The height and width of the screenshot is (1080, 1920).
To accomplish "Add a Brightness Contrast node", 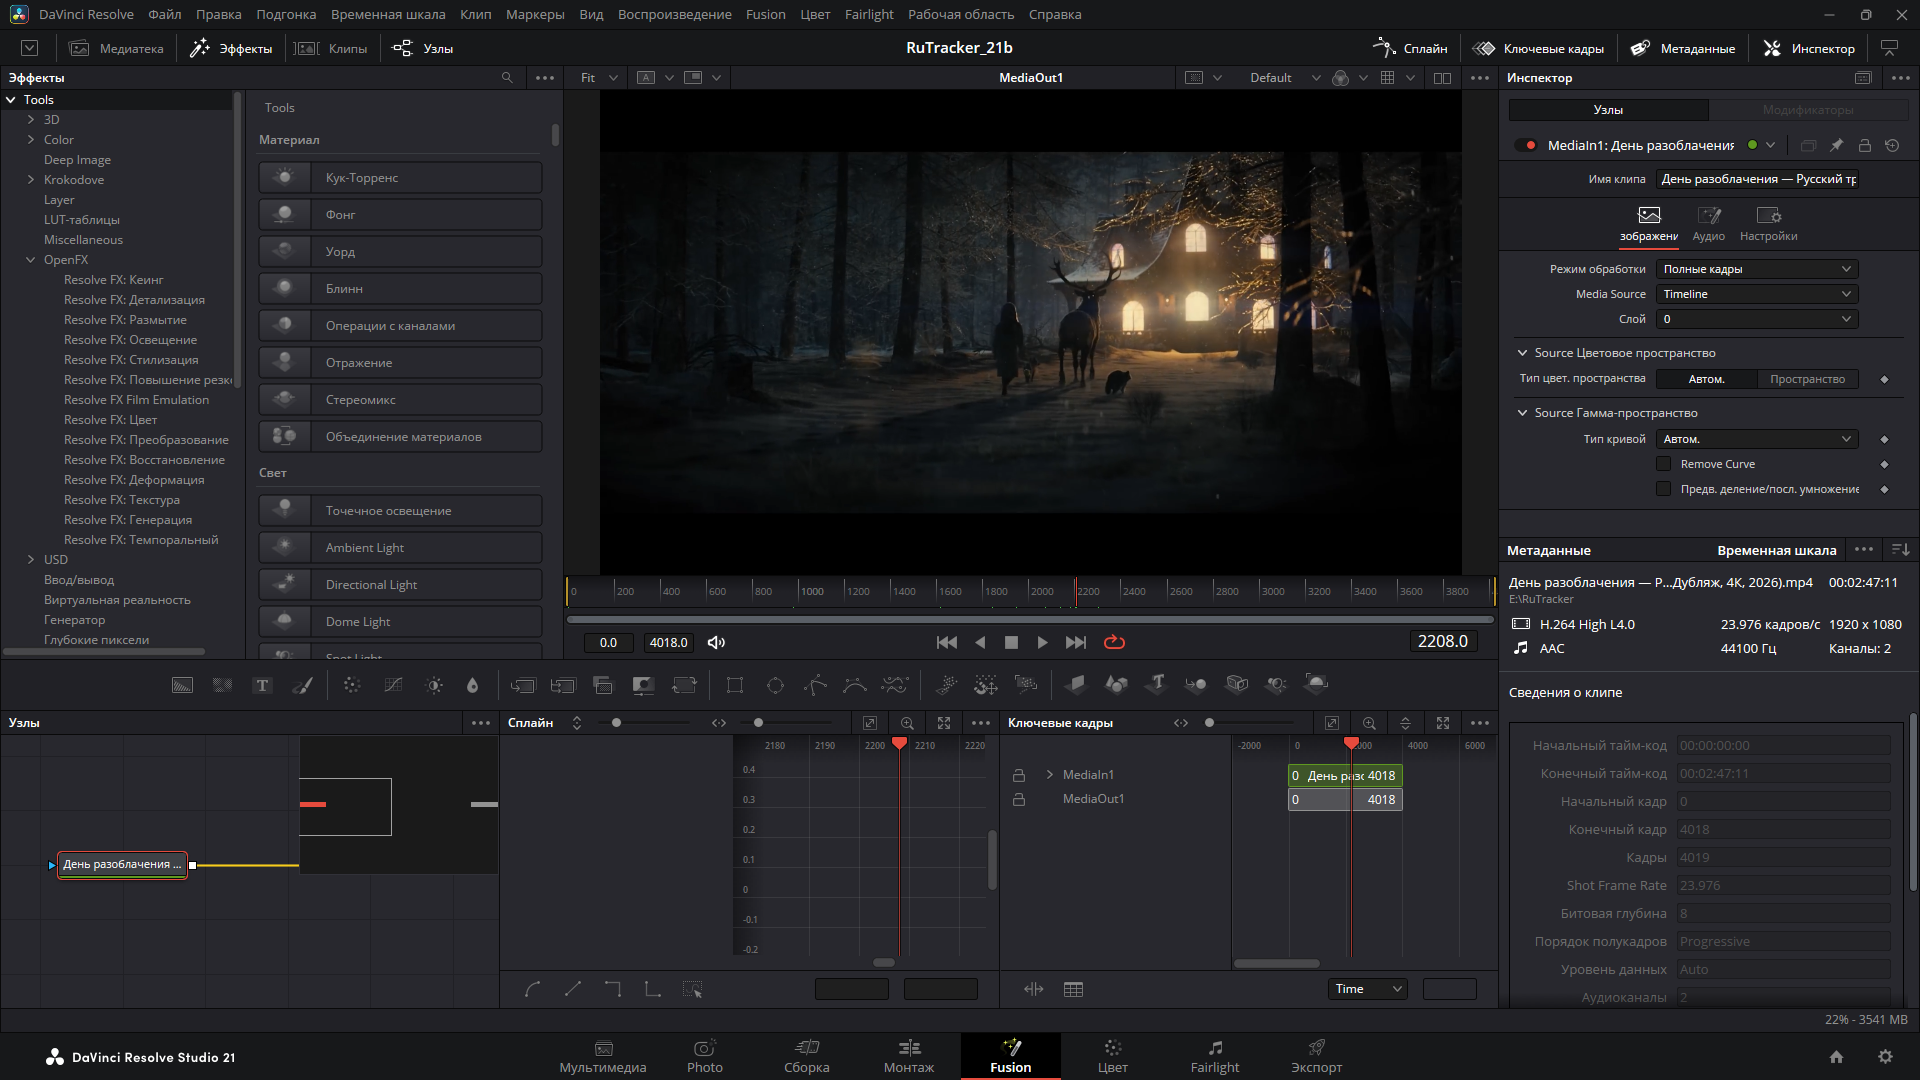I will pyautogui.click(x=434, y=685).
